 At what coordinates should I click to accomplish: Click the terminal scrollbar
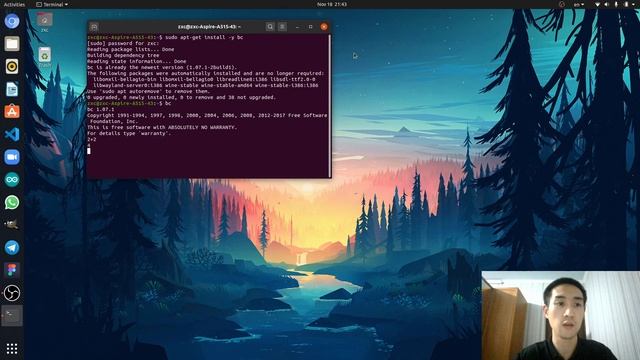[x=330, y=105]
